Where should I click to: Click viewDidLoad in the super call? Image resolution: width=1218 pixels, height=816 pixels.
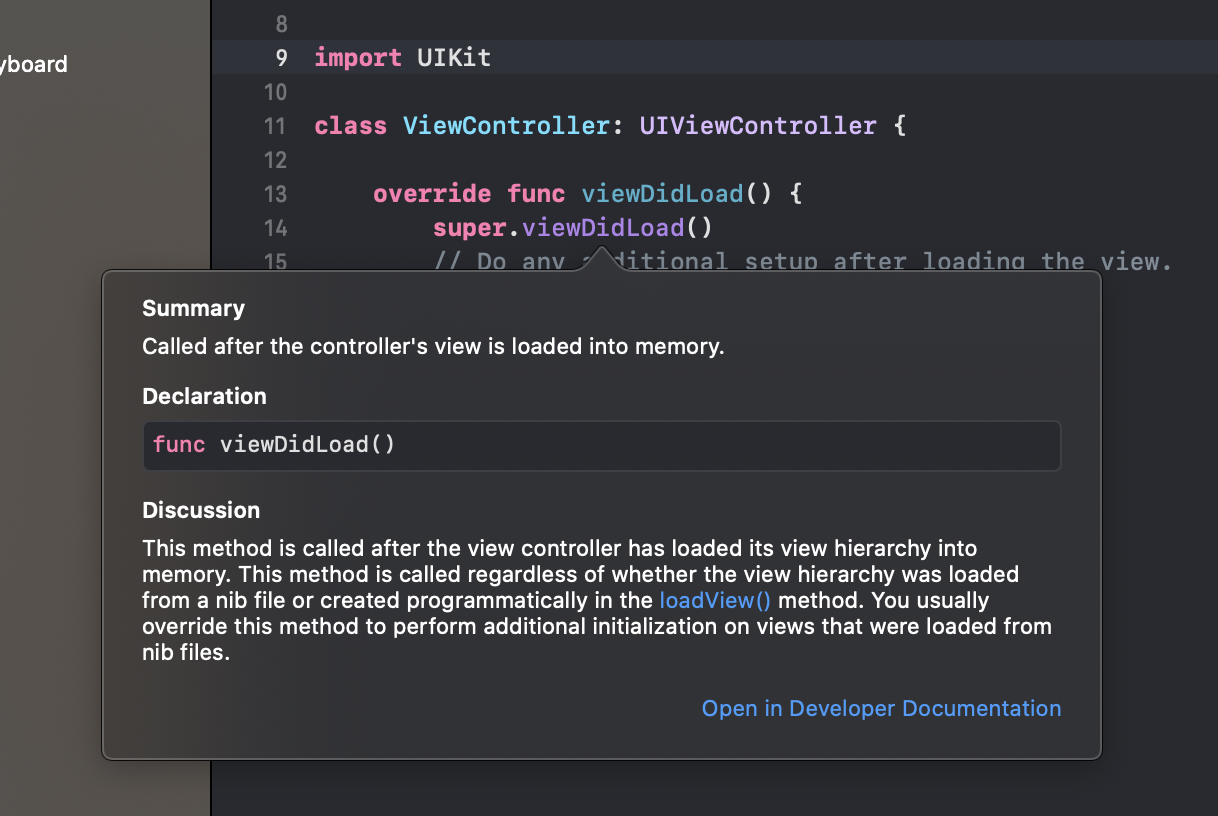pyautogui.click(x=603, y=228)
